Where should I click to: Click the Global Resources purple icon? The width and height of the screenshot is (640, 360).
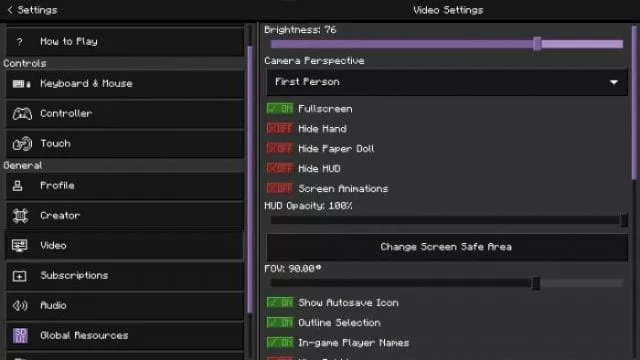20,336
